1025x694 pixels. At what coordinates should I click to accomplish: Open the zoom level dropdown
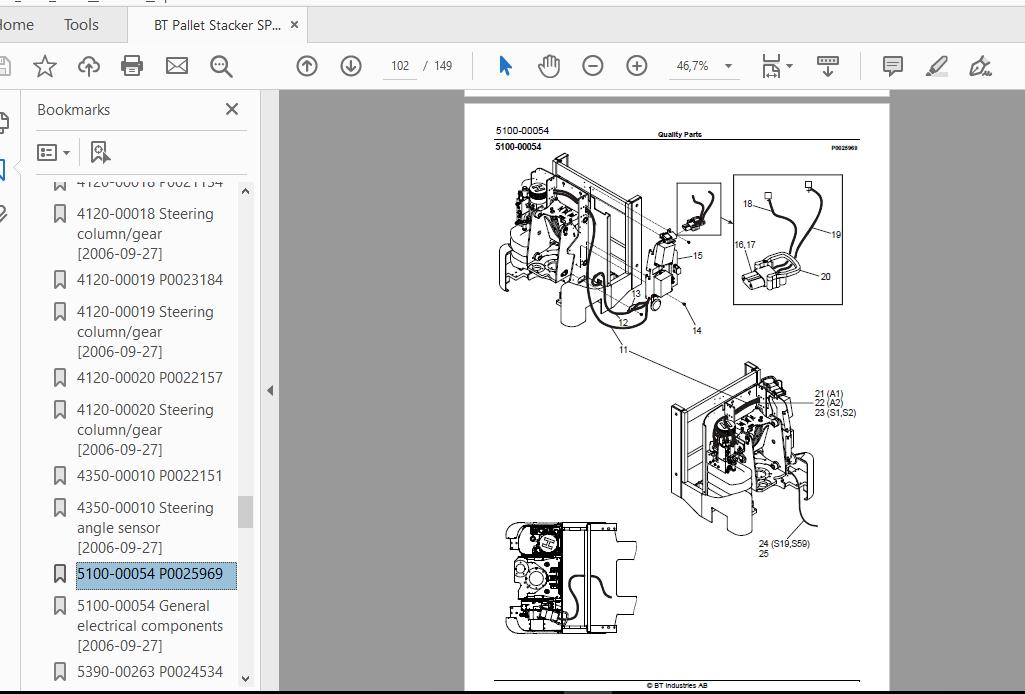[728, 66]
